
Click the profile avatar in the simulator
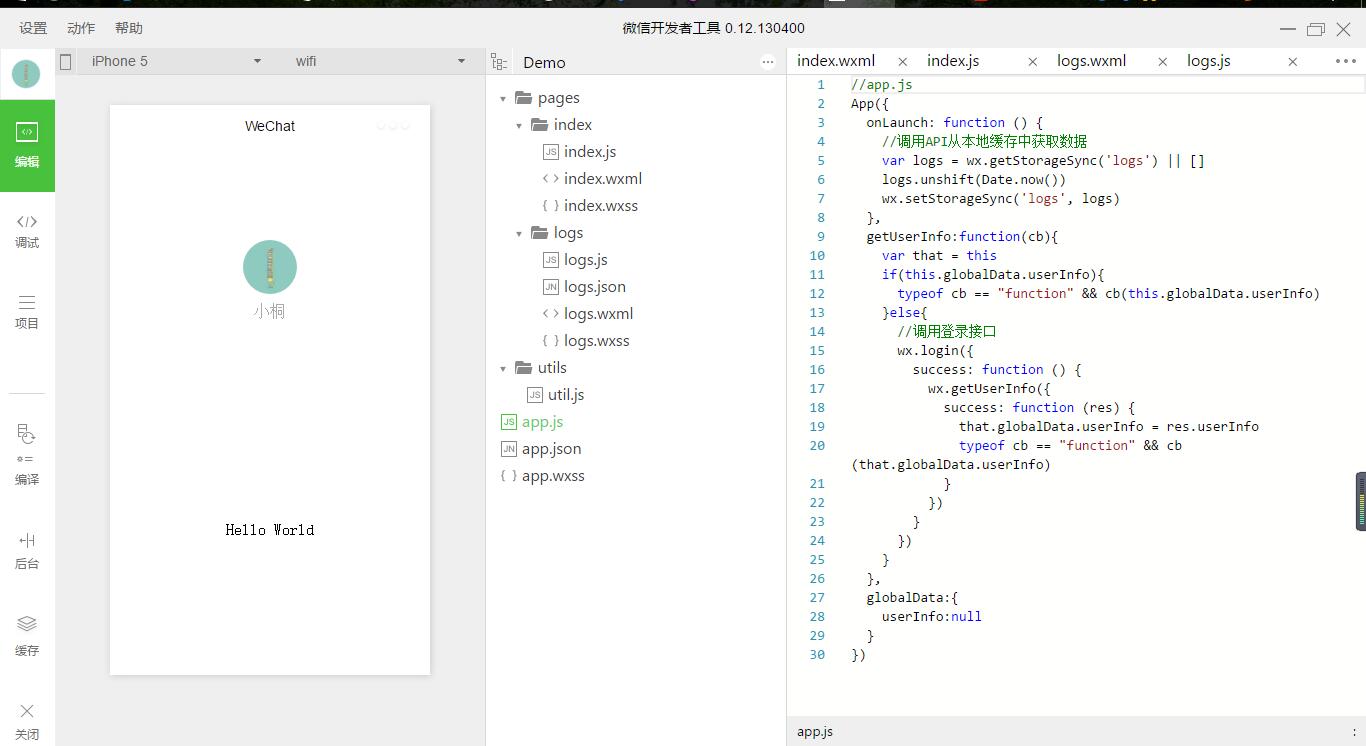click(270, 267)
